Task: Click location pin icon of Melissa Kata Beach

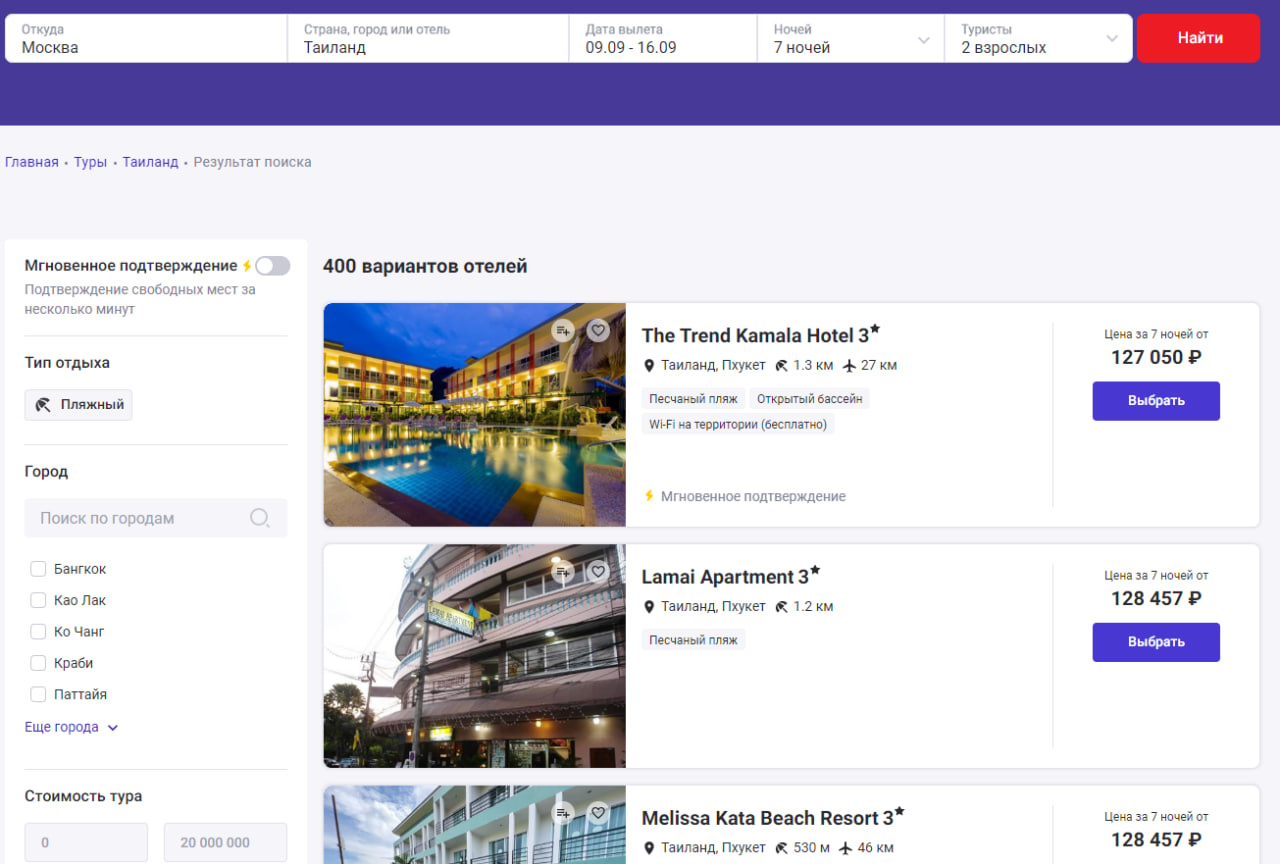Action: [649, 848]
